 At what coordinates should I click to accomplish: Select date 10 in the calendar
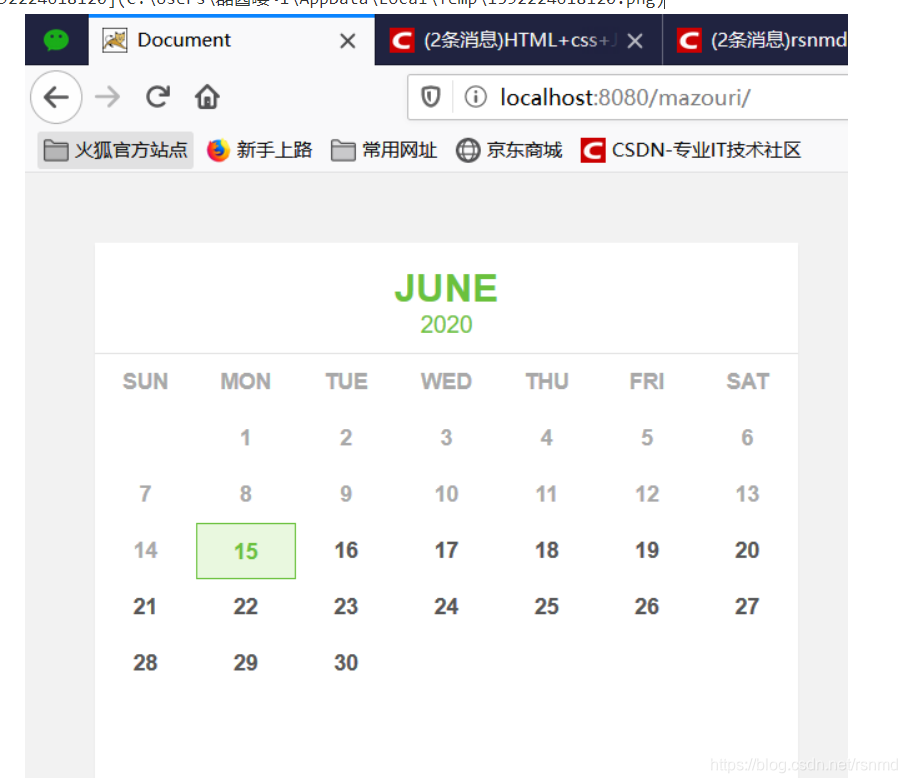(446, 494)
